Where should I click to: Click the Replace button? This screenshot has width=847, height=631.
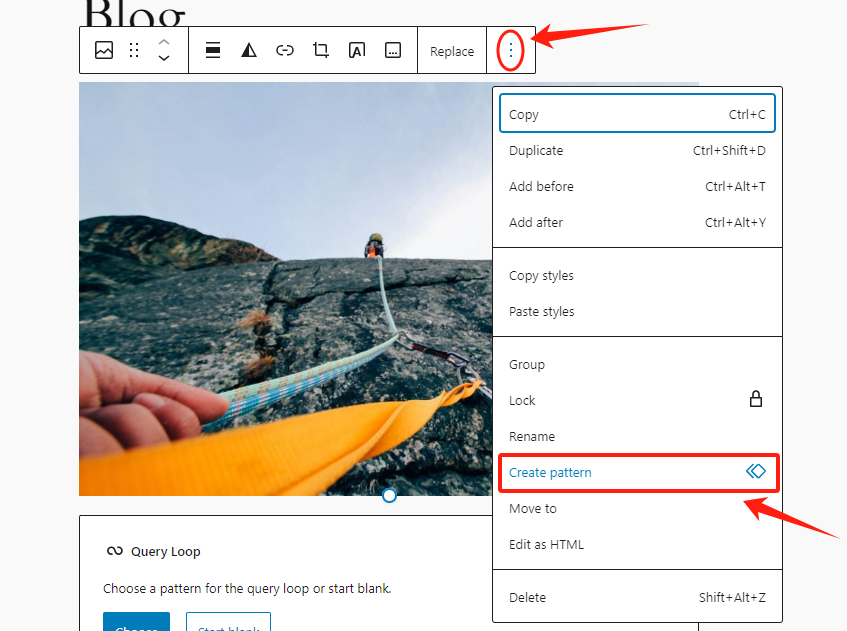(452, 51)
